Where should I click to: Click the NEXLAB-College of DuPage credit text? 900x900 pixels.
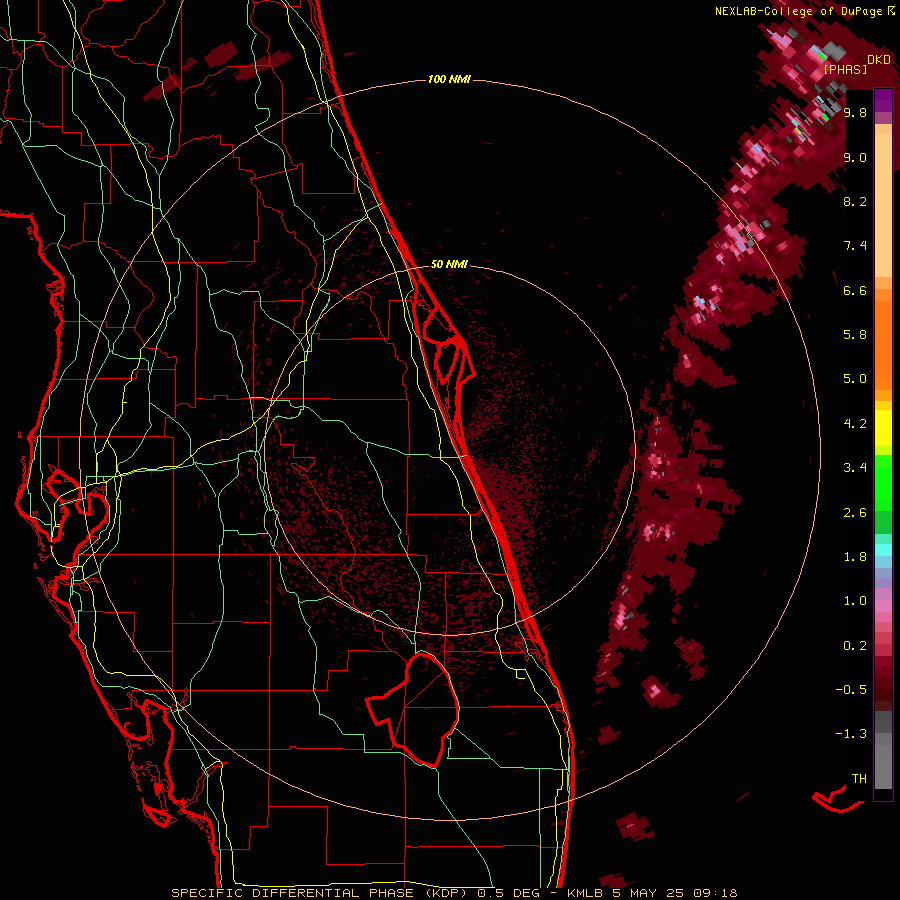click(804, 11)
